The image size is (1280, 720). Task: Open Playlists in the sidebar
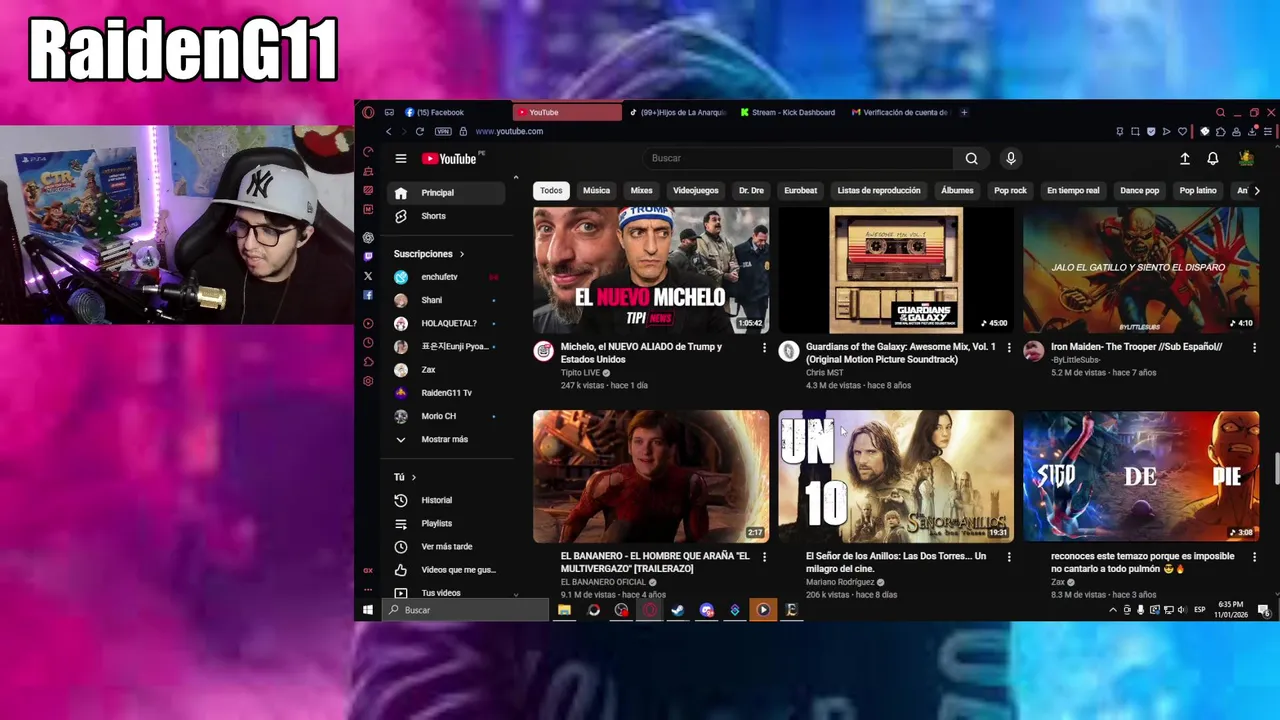point(447,523)
